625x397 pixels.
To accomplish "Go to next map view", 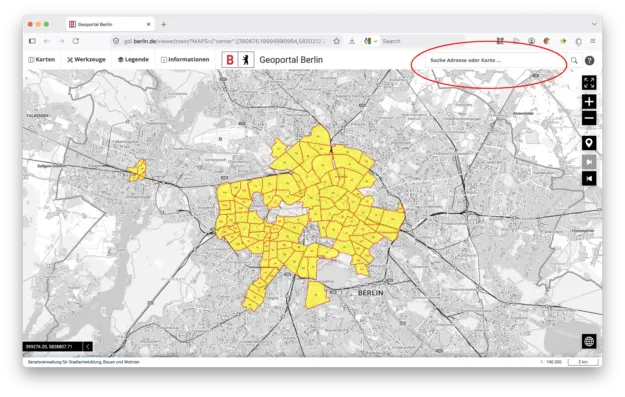I will [589, 162].
